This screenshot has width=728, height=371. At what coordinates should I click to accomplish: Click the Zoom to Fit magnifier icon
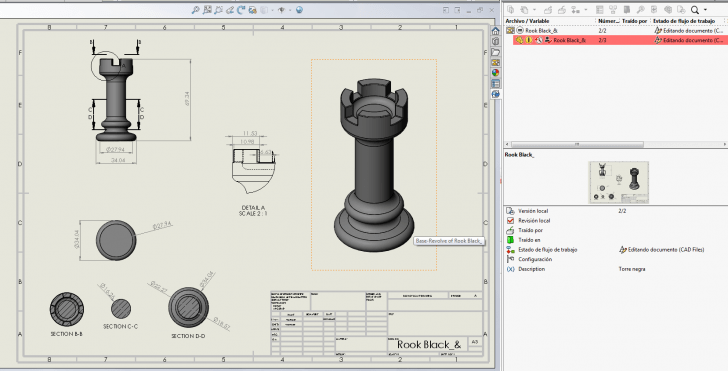(196, 10)
